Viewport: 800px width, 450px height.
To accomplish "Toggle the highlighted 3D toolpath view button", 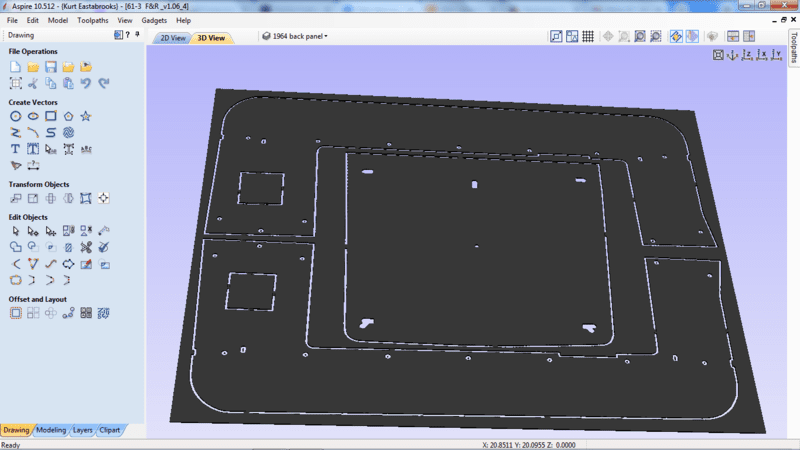I will pyautogui.click(x=677, y=37).
